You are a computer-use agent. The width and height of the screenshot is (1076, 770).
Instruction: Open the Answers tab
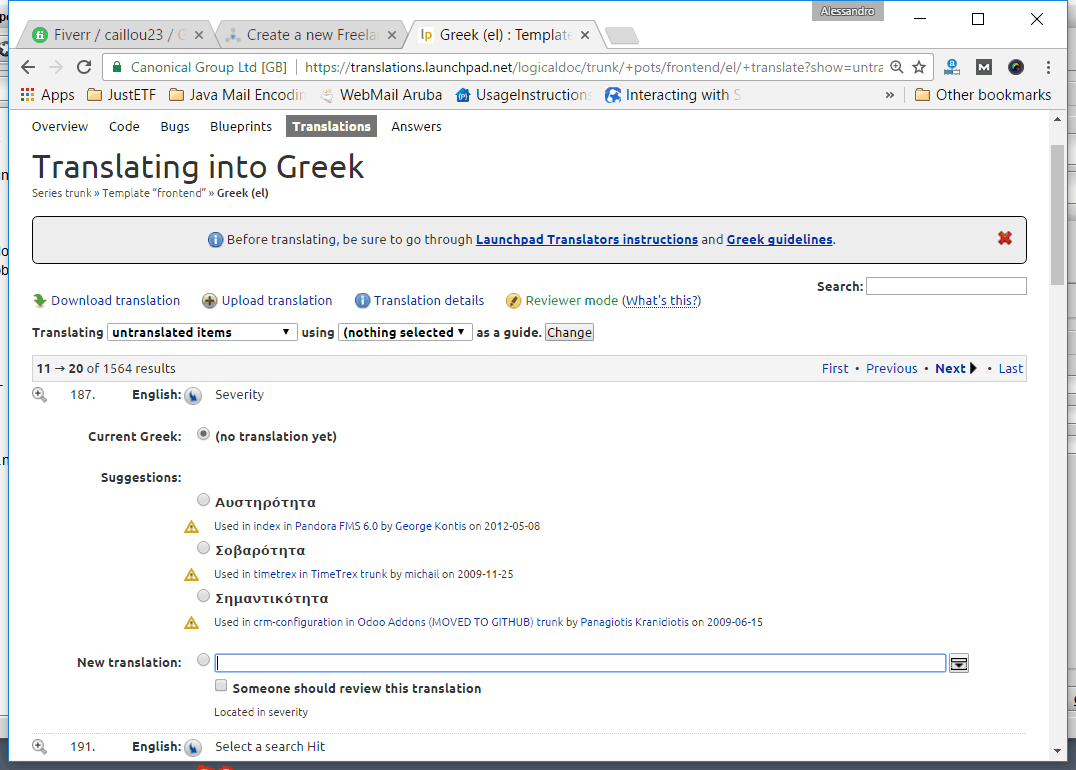click(x=416, y=126)
